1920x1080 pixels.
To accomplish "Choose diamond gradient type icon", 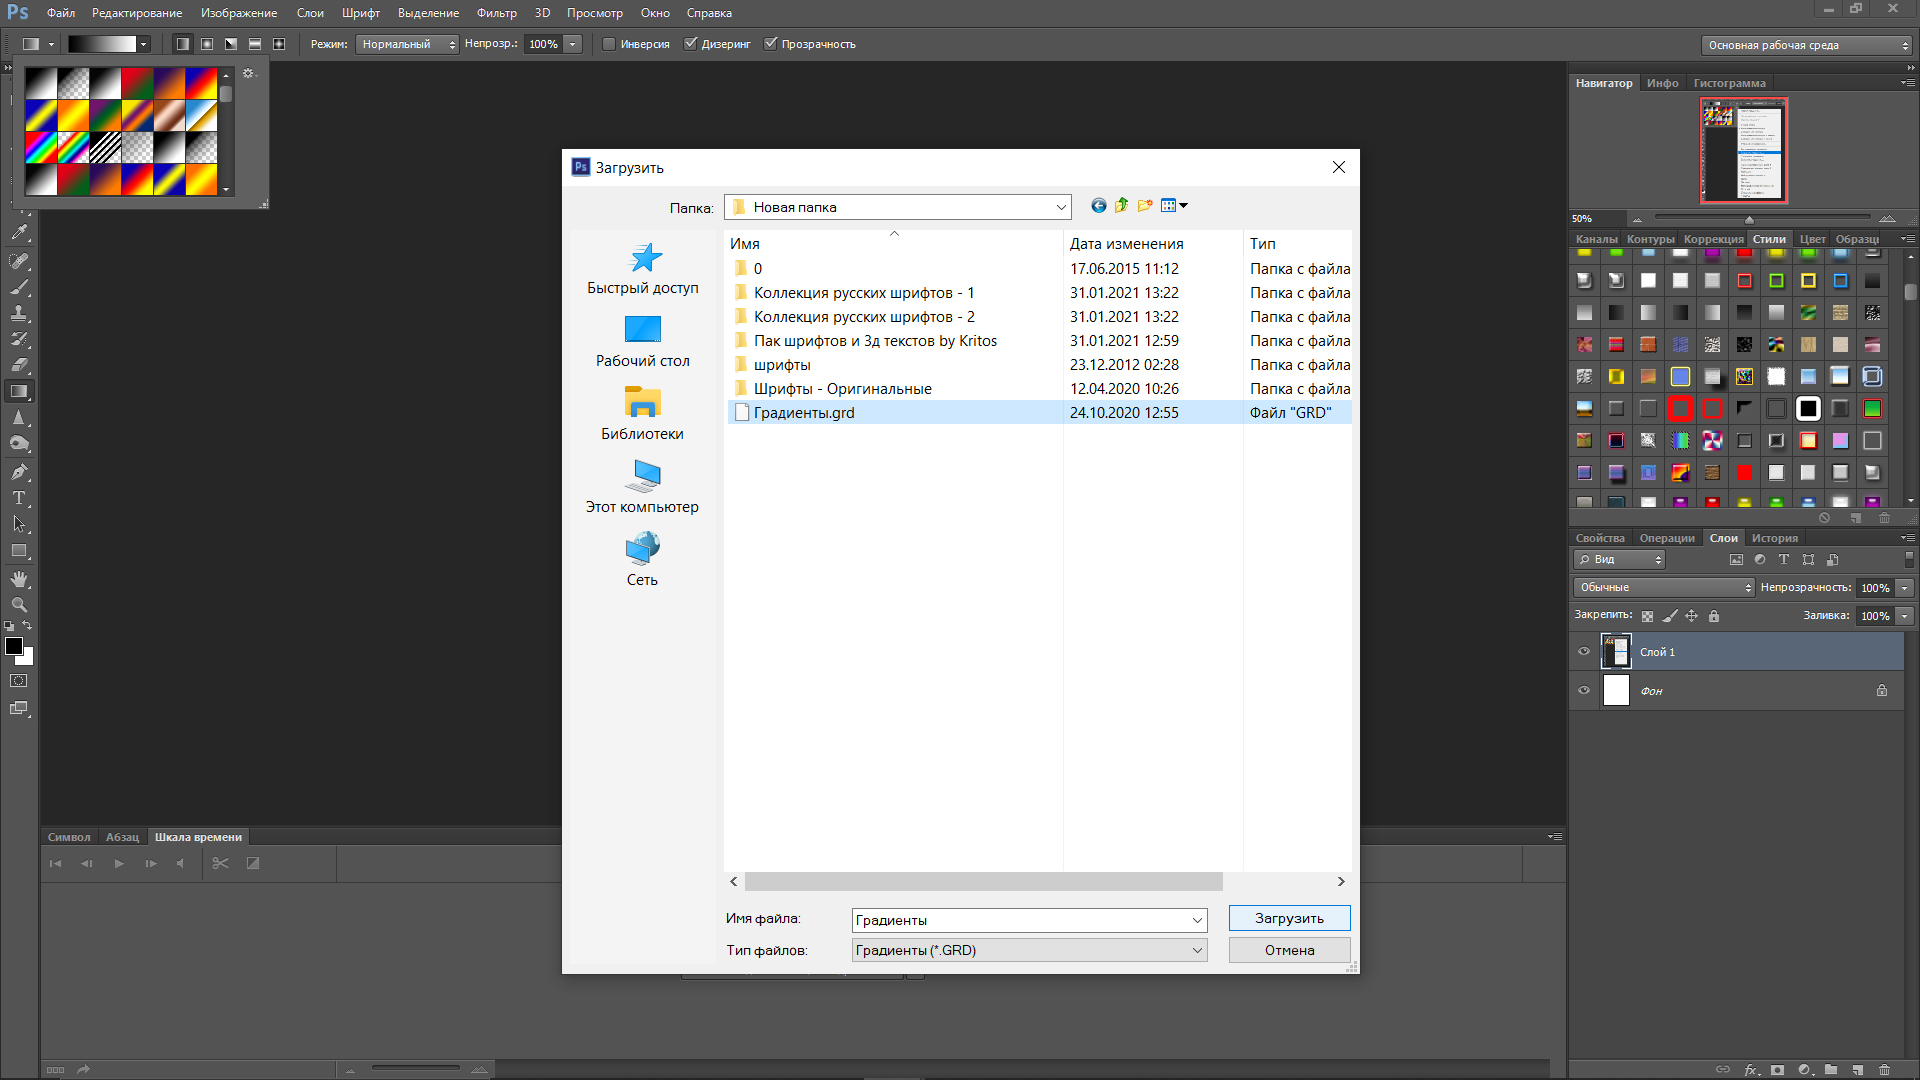I will pyautogui.click(x=279, y=44).
